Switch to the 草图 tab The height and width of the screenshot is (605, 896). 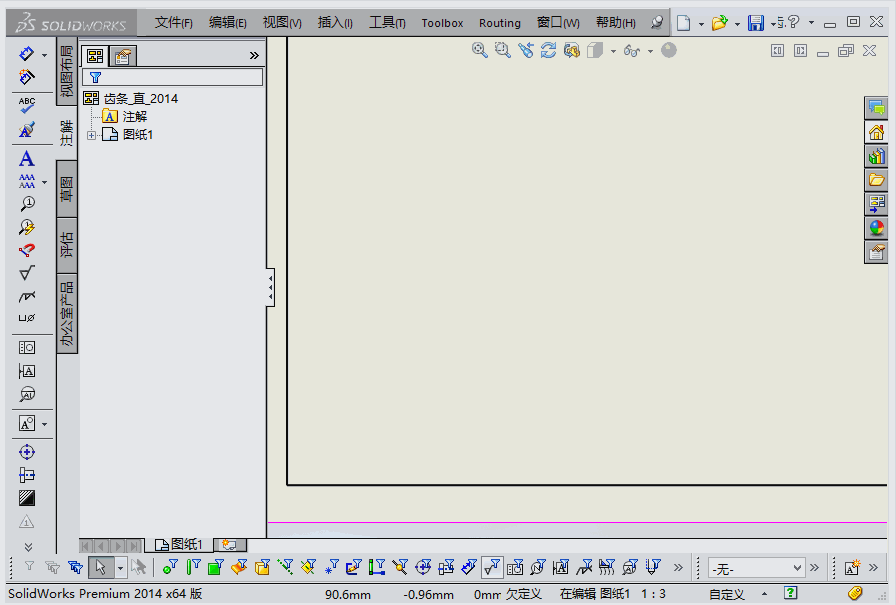(66, 189)
